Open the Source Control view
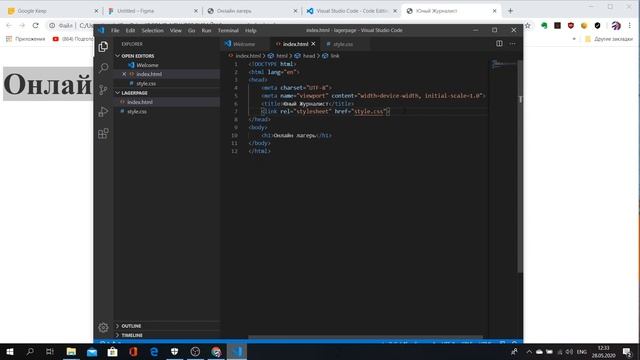This screenshot has width=640, height=360. [103, 90]
